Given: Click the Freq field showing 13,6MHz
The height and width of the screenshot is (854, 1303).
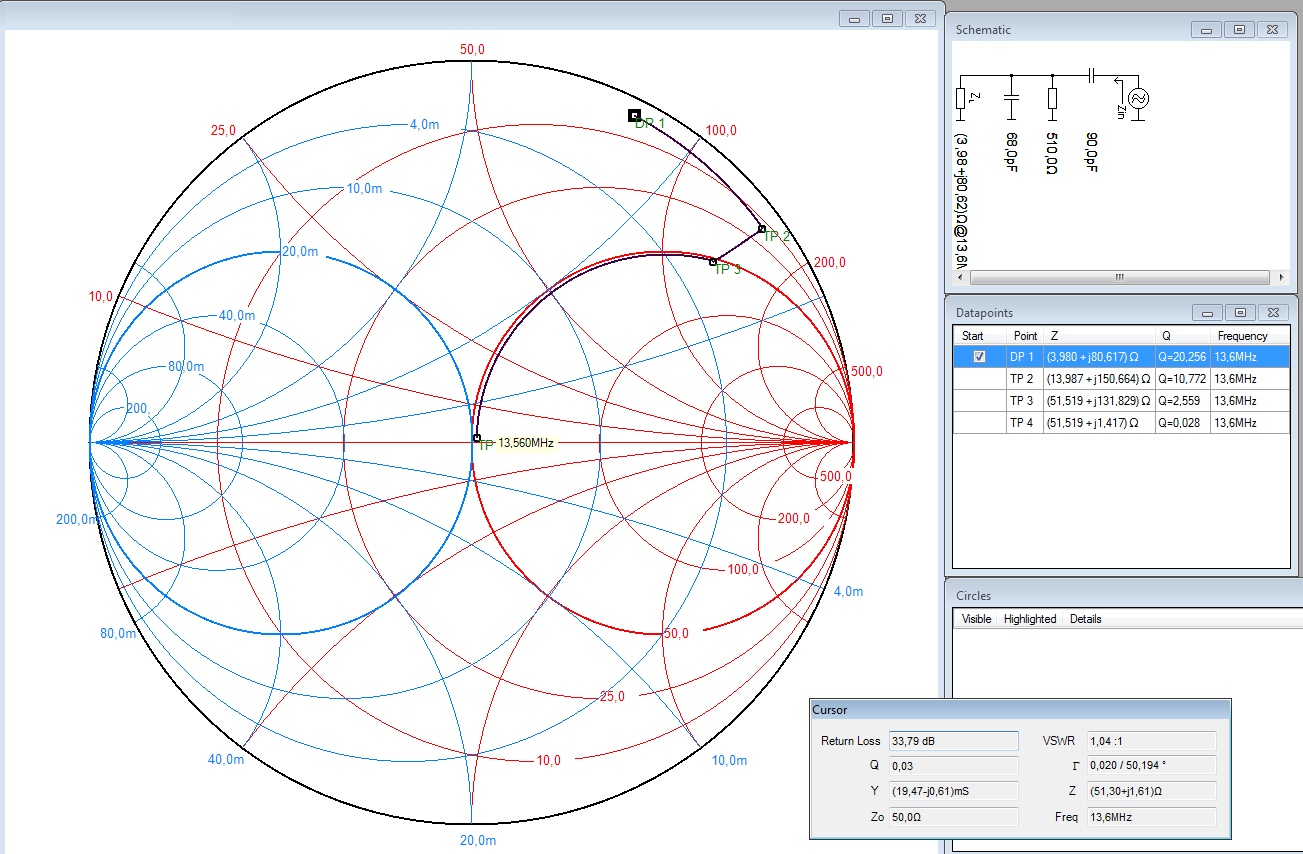Looking at the screenshot, I should (1151, 817).
